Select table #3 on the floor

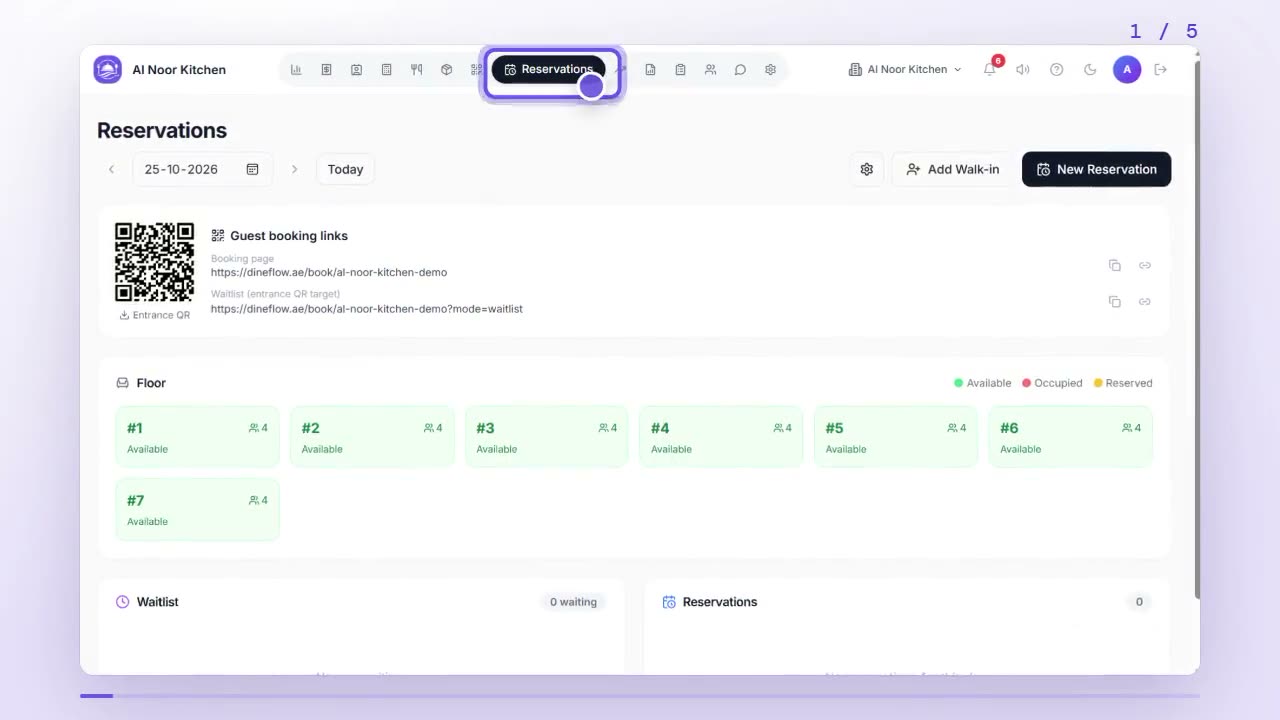point(547,437)
